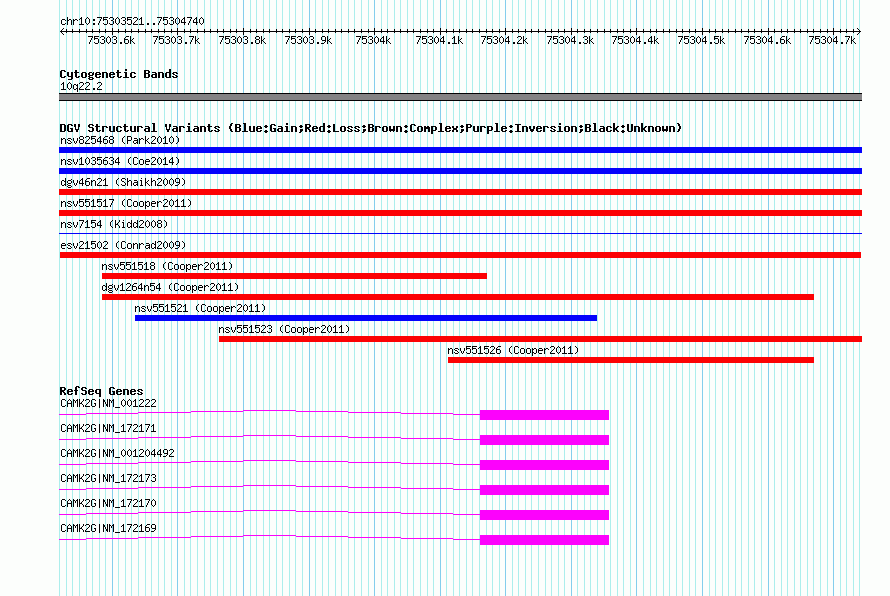This screenshot has height=596, width=890.
Task: Click the nsv551526 (Cooper2011) label
Action: click(513, 350)
